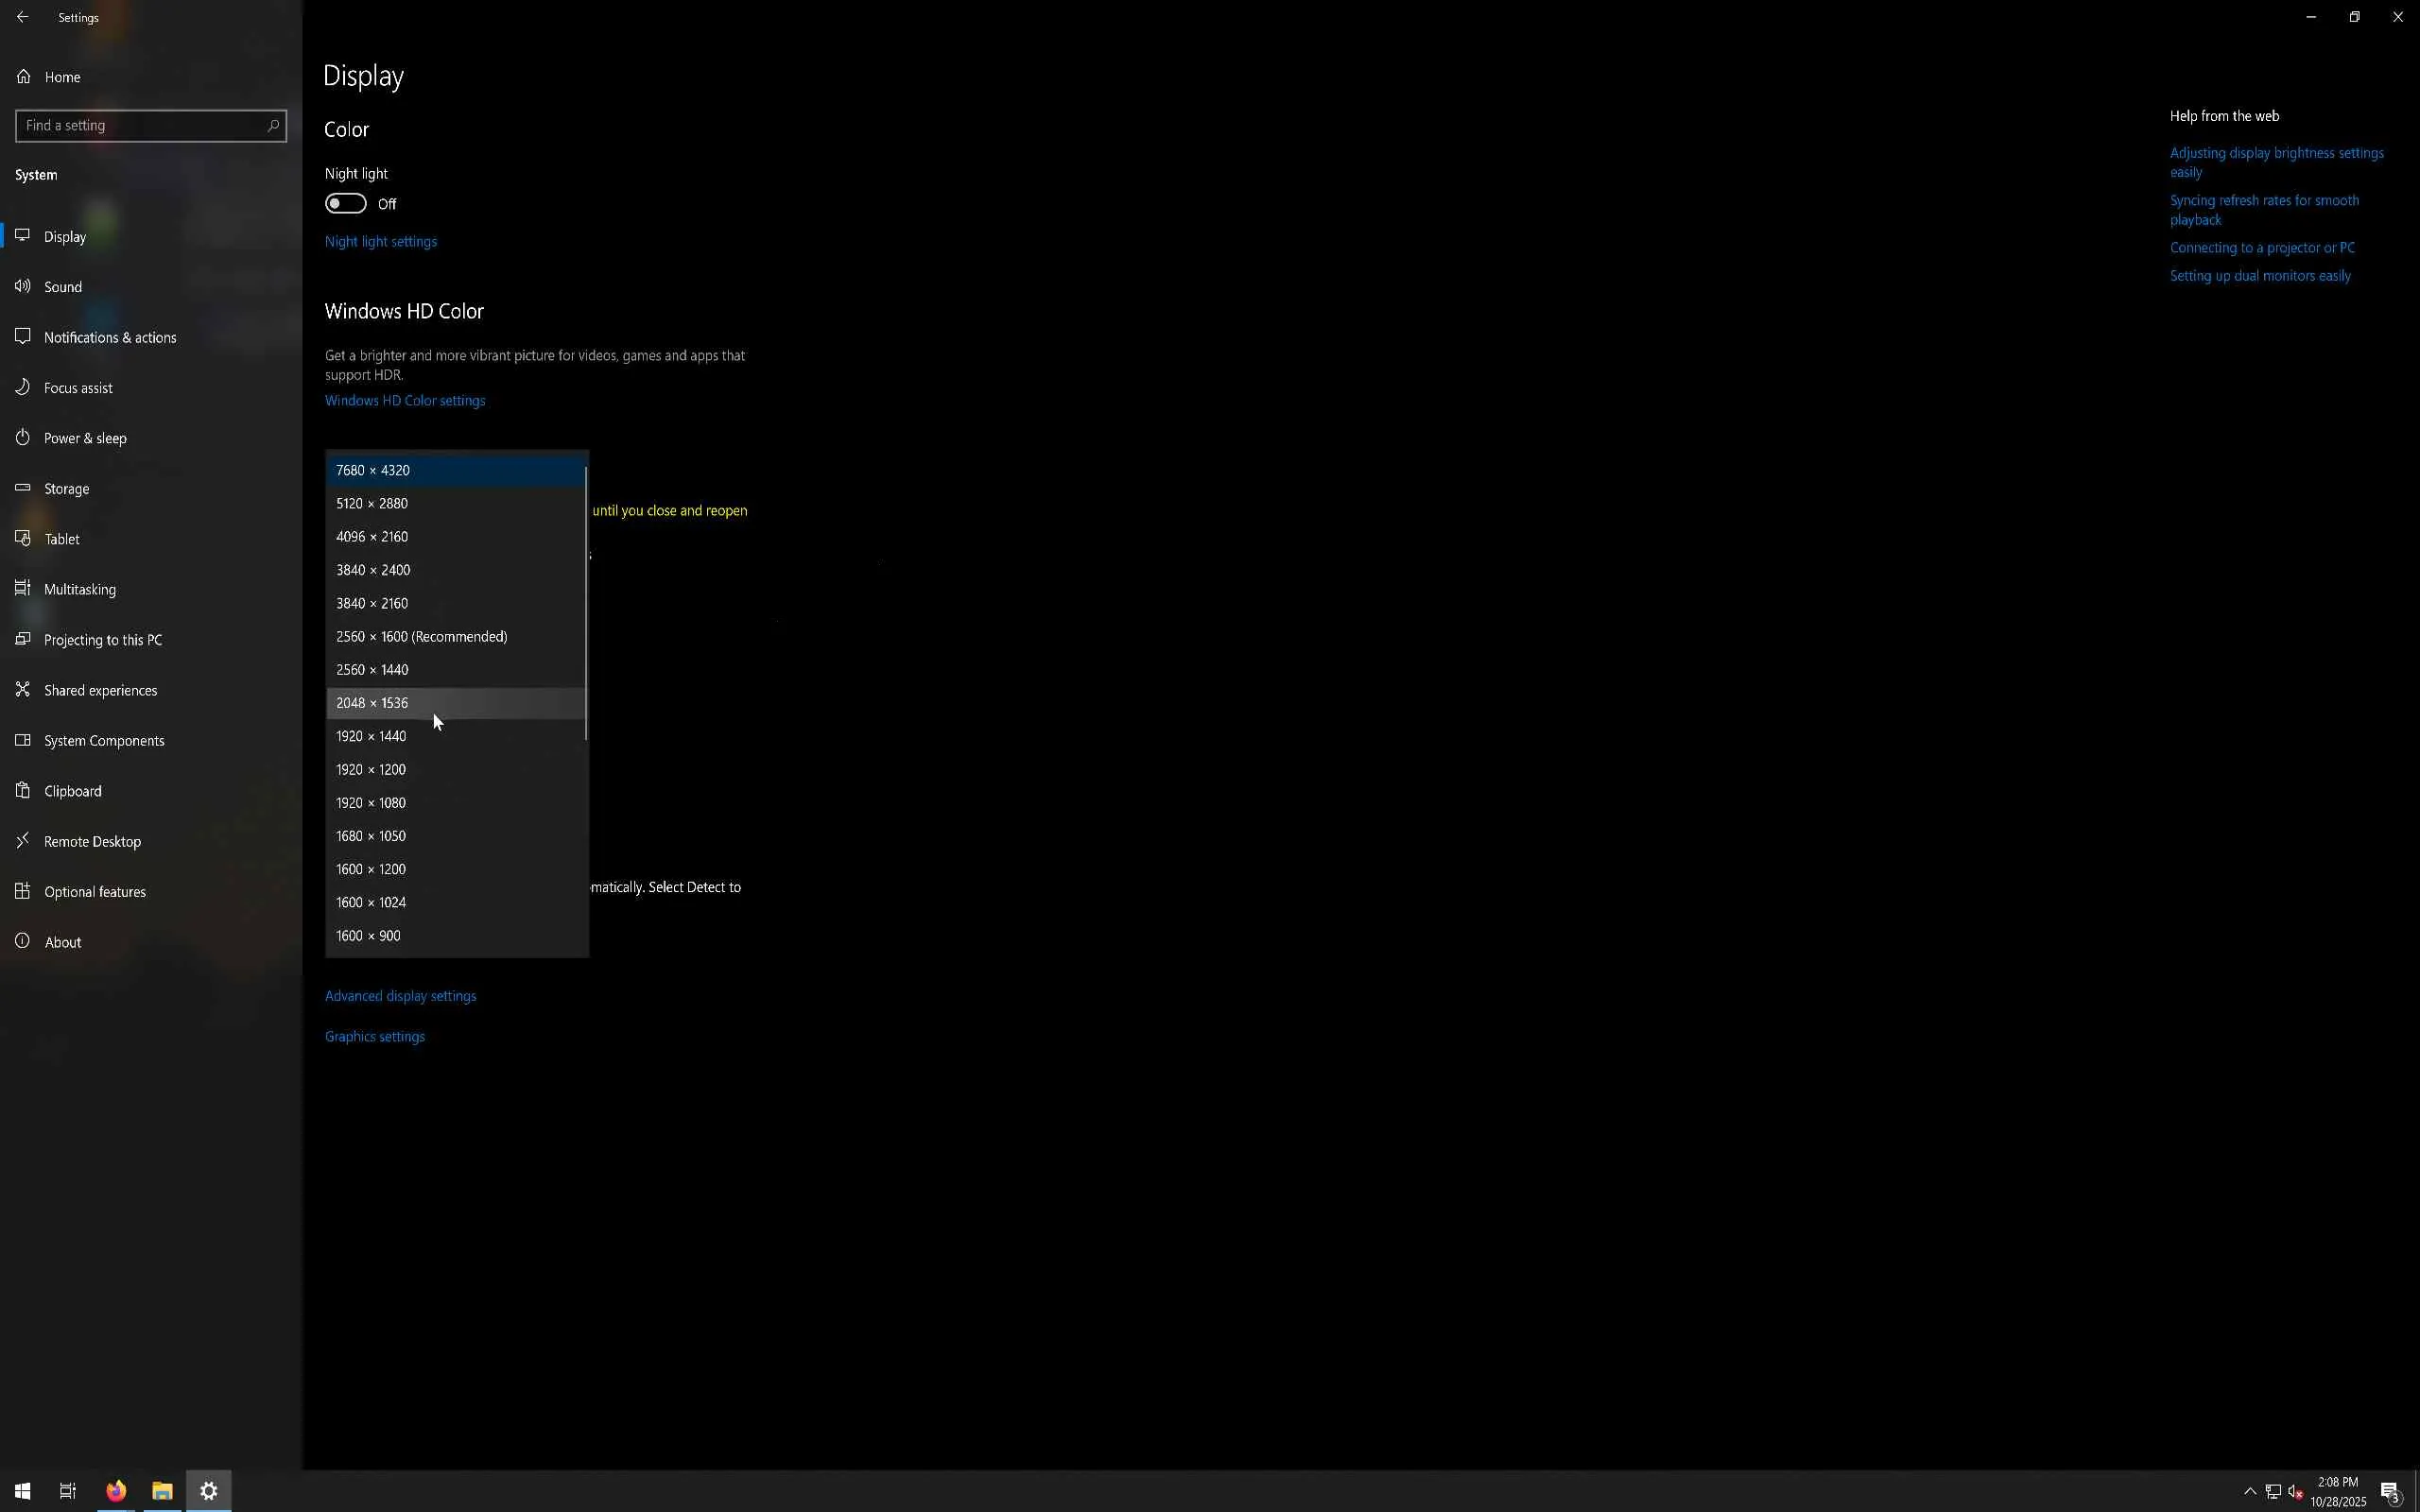The image size is (2420, 1512).
Task: Select 7680 × 4320 resolution entry
Action: coord(373,470)
